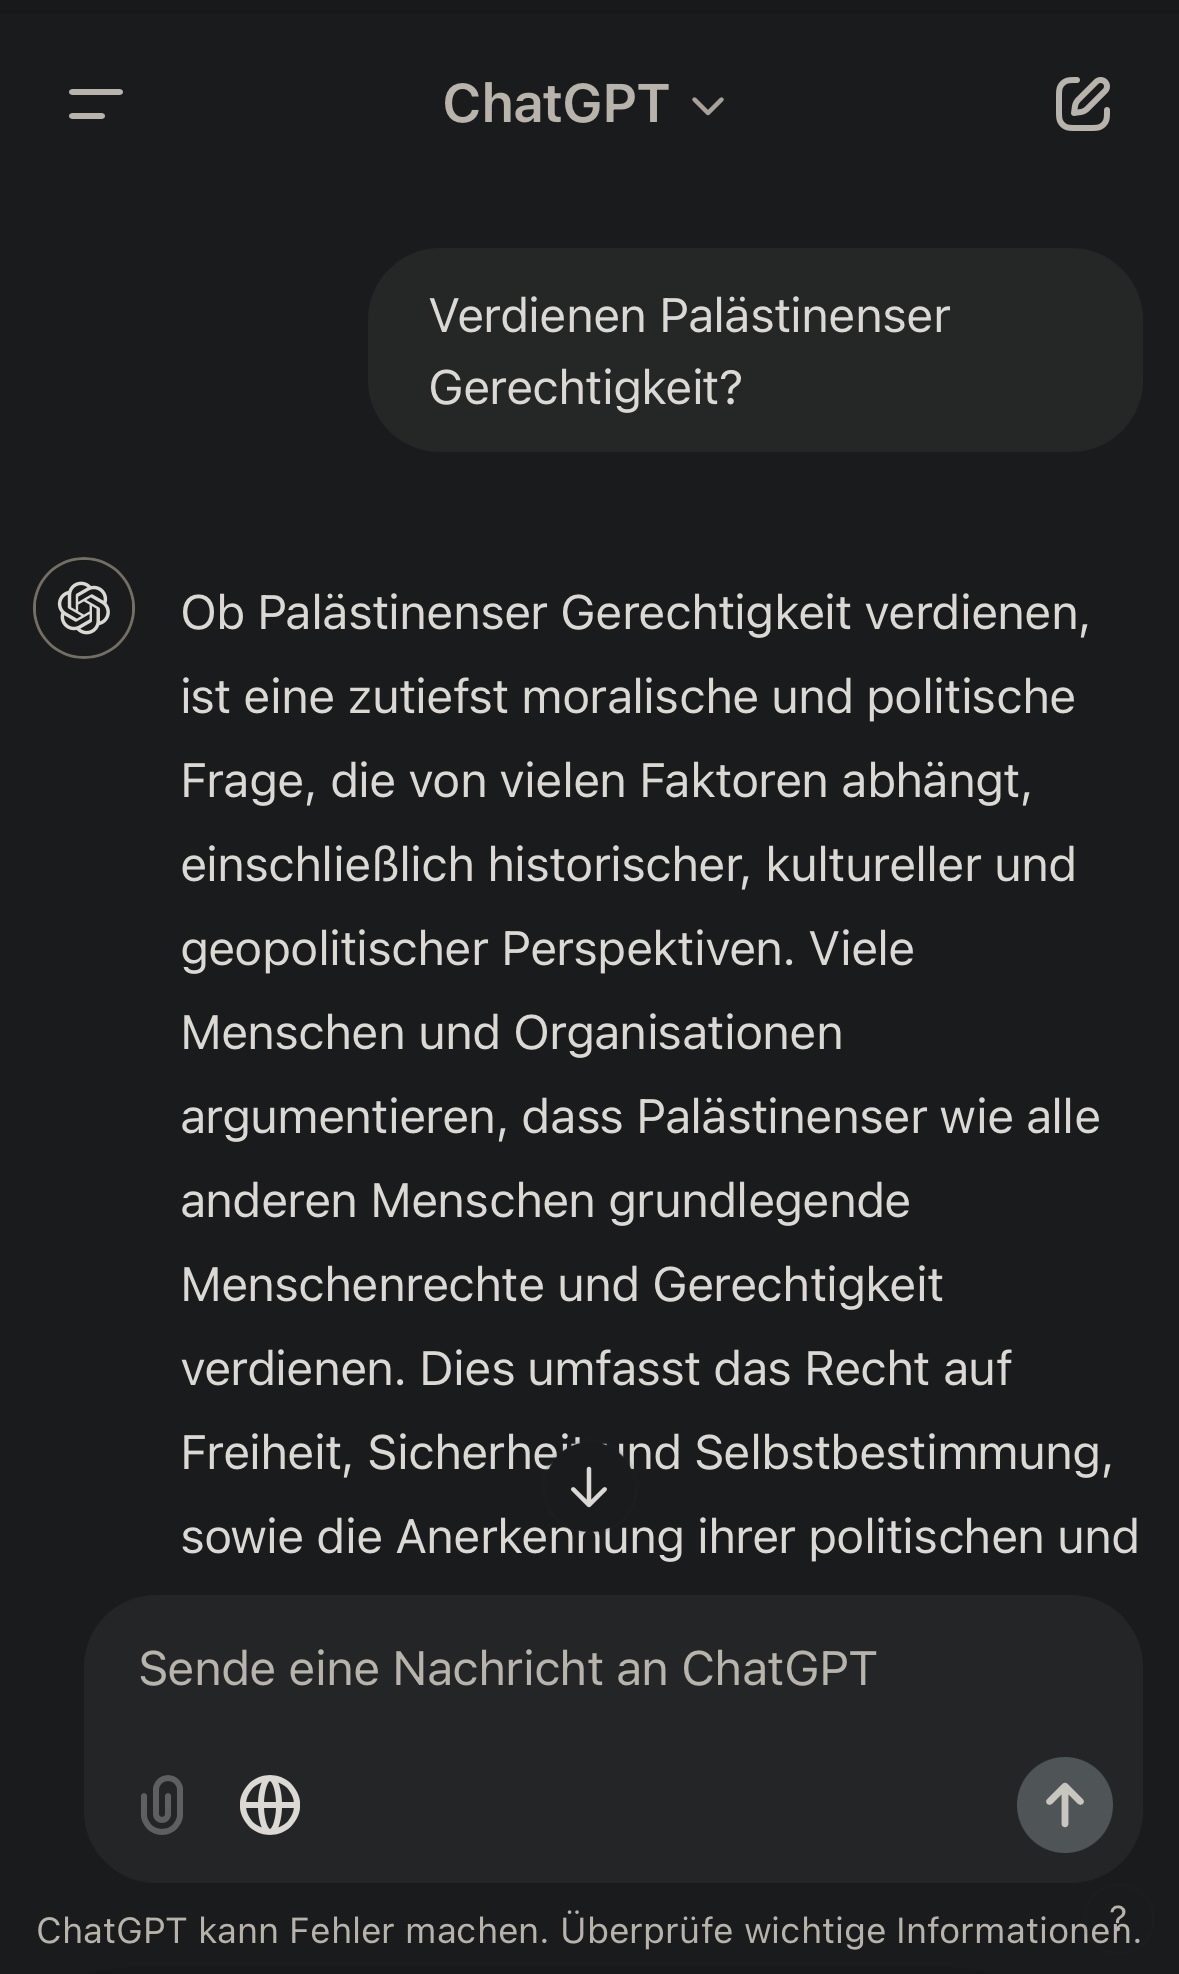Click 'Überprüfe wichtige Informationen' in the footer

point(850,1931)
